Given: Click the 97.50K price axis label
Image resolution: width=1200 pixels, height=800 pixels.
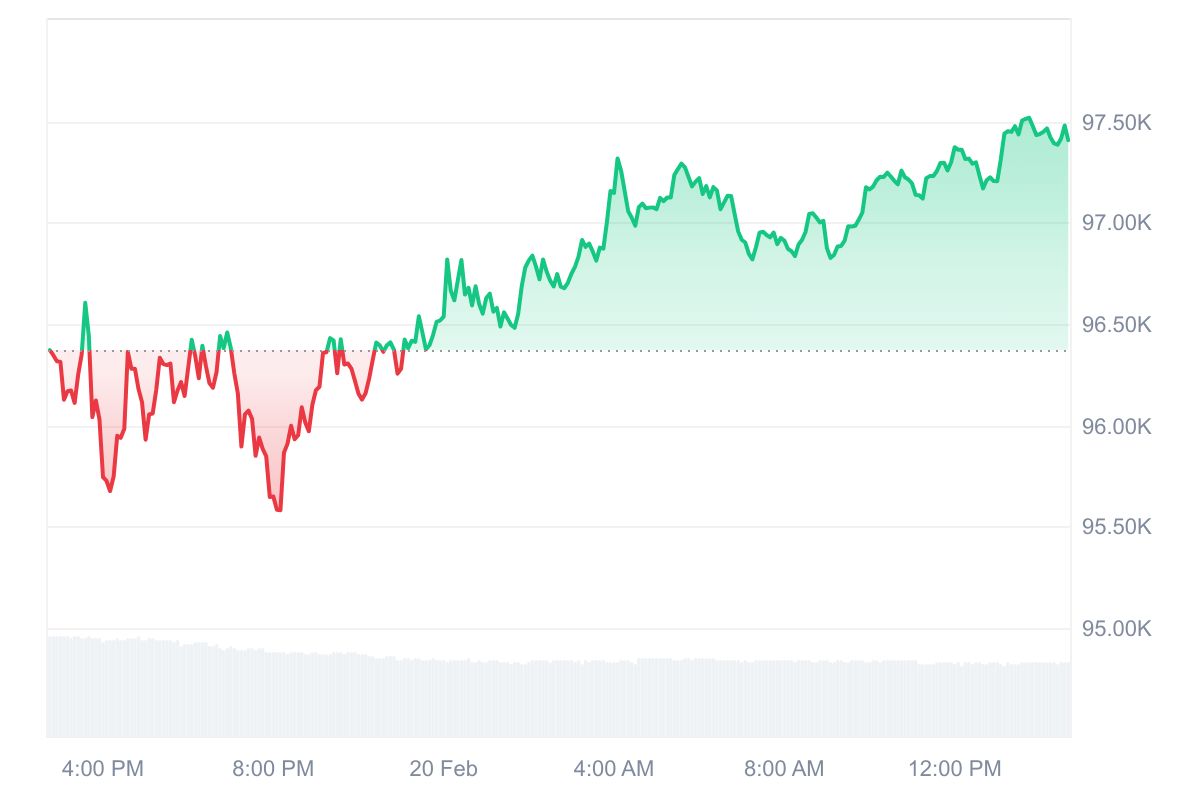Looking at the screenshot, I should (x=1118, y=123).
